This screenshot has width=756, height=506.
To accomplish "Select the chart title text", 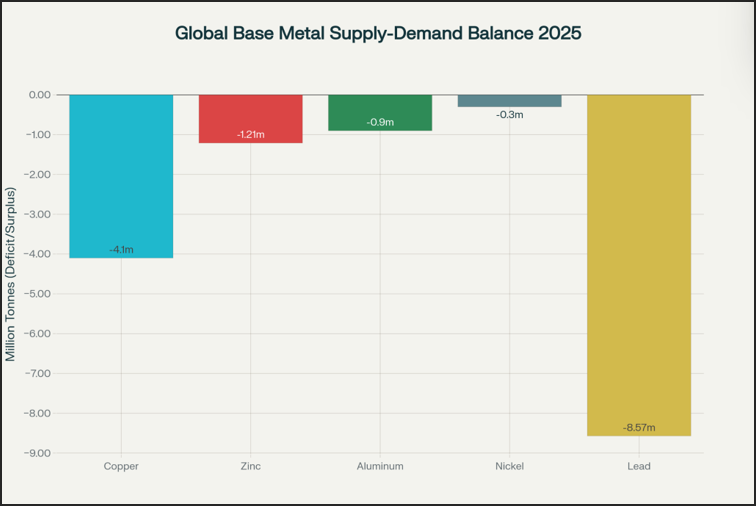I will point(378,33).
